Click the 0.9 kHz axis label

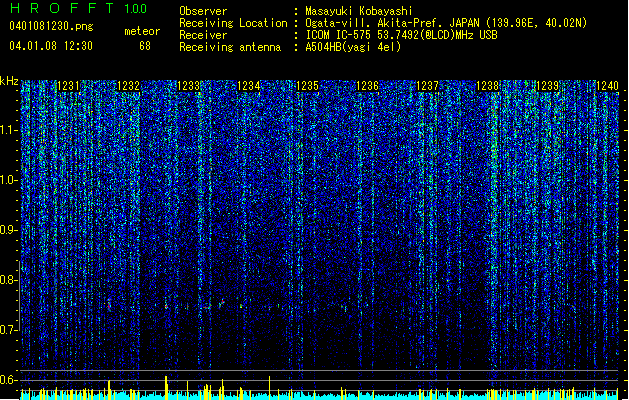pos(9,230)
